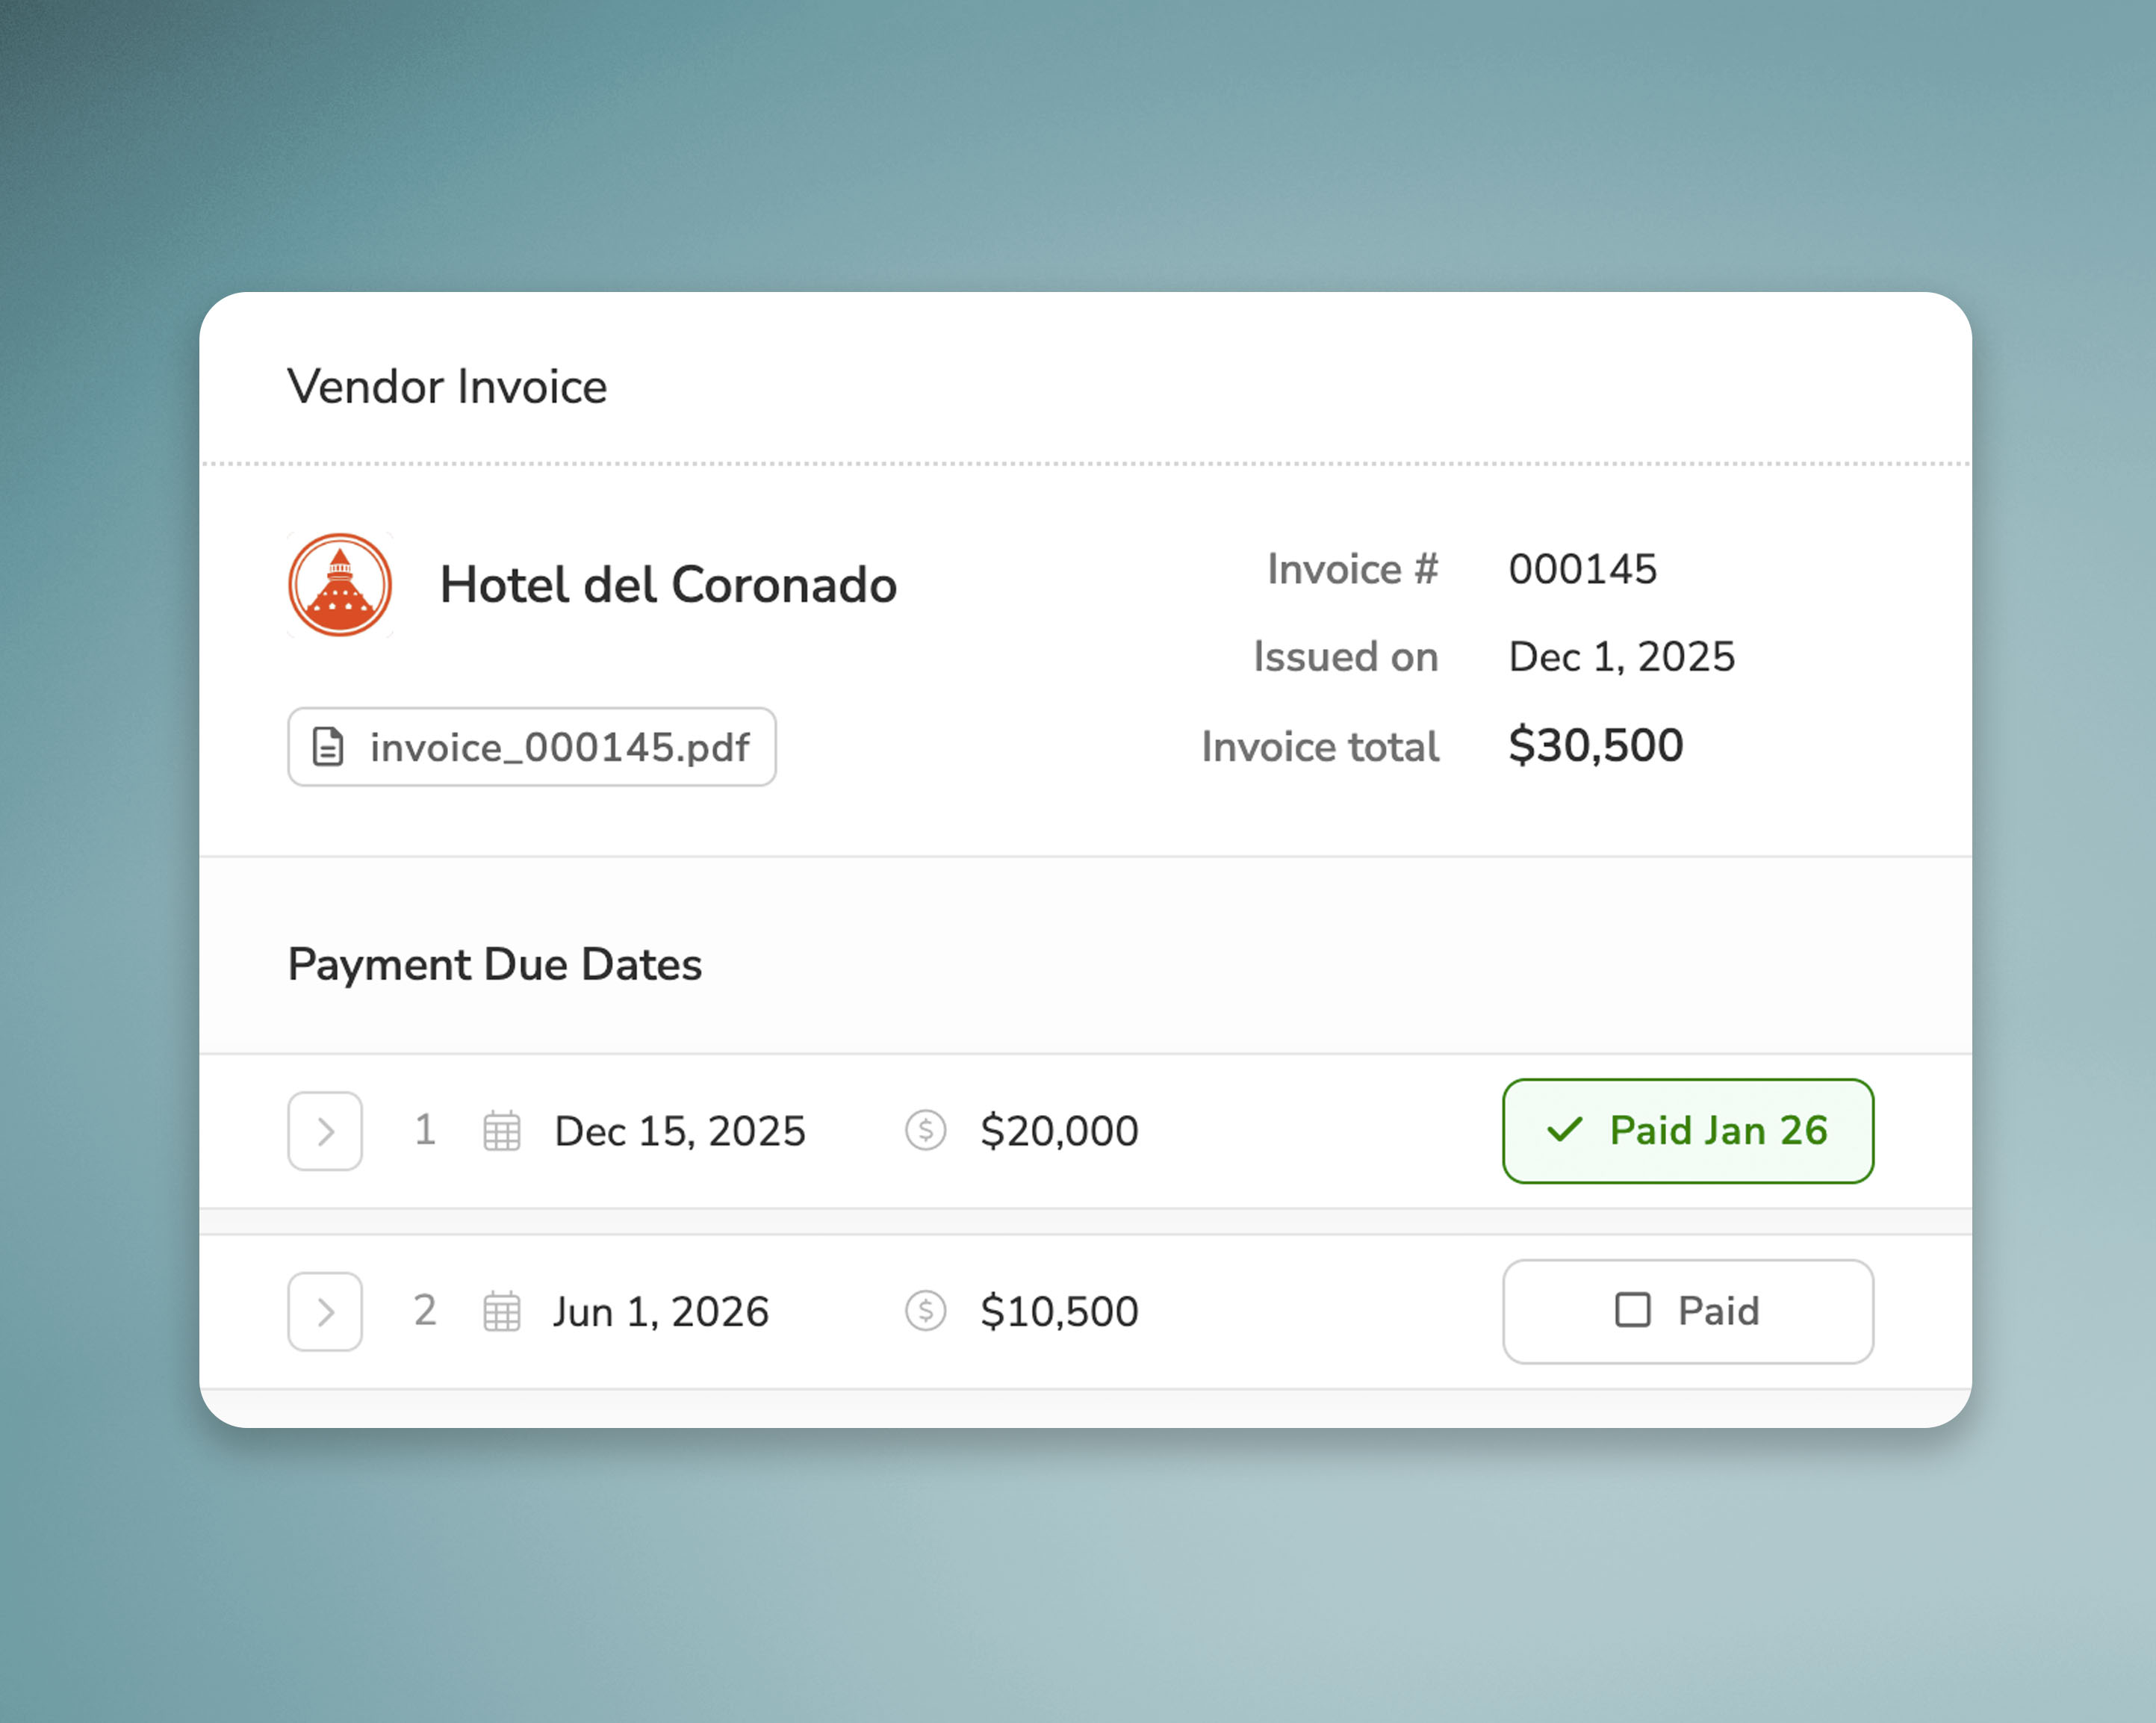Click dollar icon beside $20,000

(x=925, y=1131)
